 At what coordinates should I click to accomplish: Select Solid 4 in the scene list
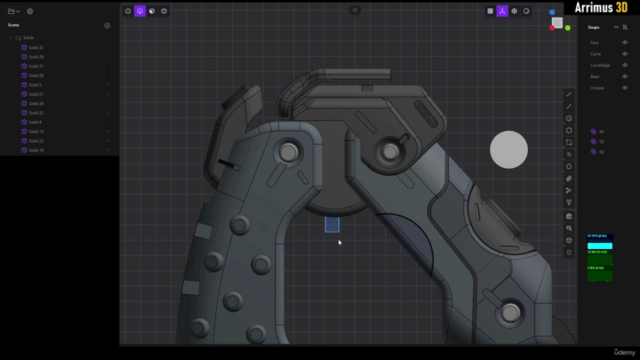(35, 122)
